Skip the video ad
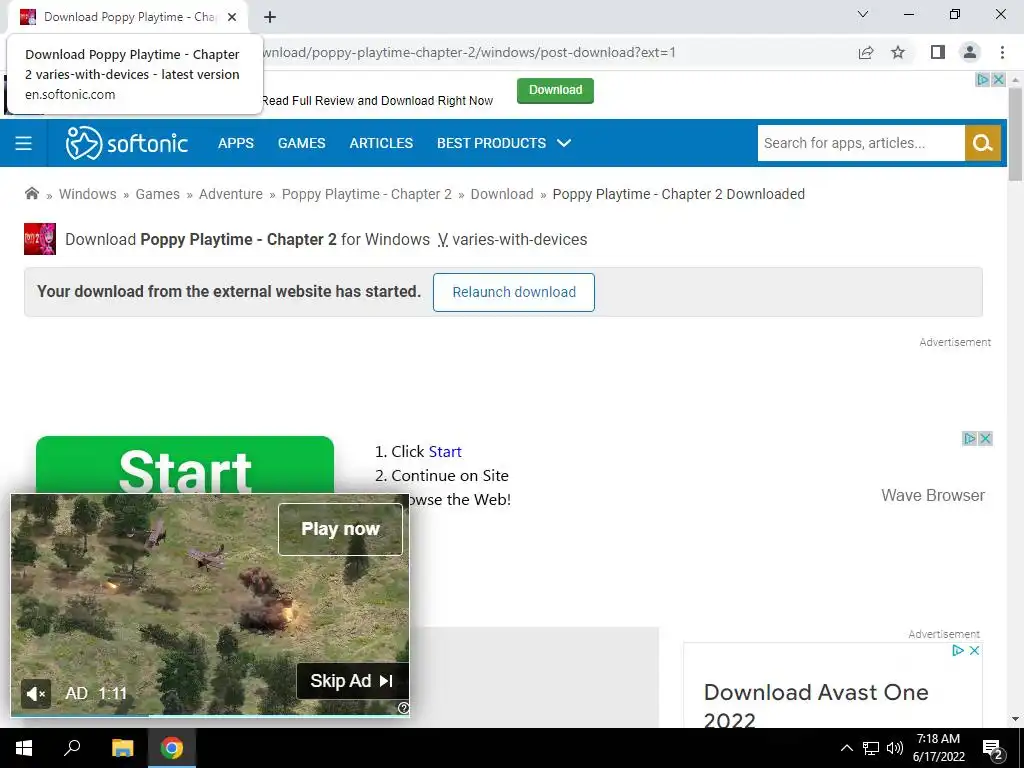 click(x=353, y=681)
